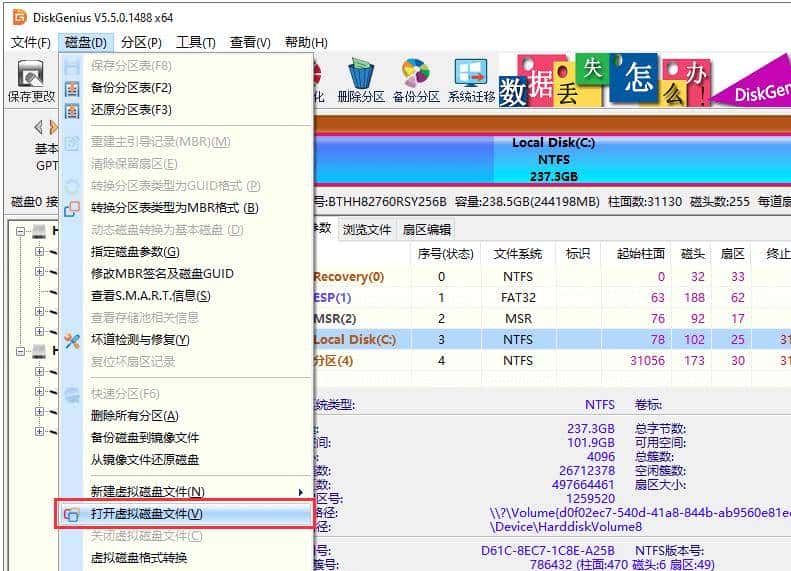
Task: Click the DiskGenius app logo in title bar
Action: pyautogui.click(x=19, y=18)
